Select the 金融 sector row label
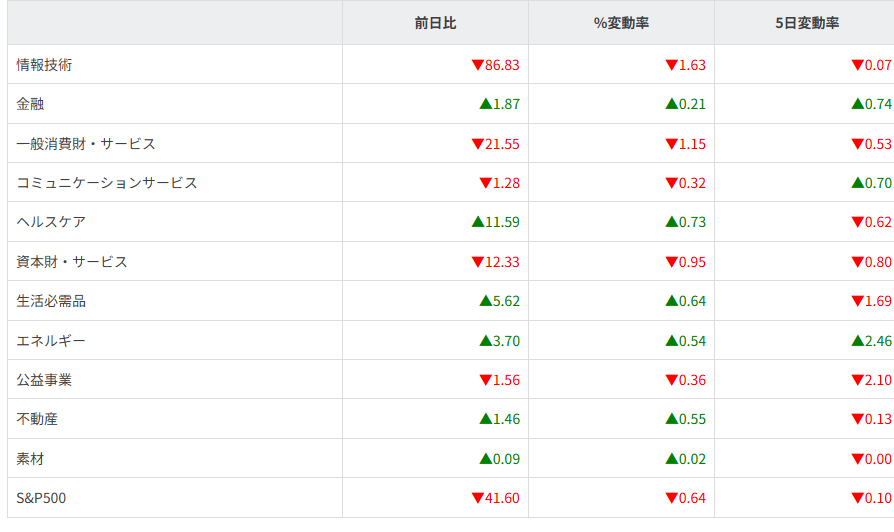The width and height of the screenshot is (894, 532). click(x=30, y=104)
